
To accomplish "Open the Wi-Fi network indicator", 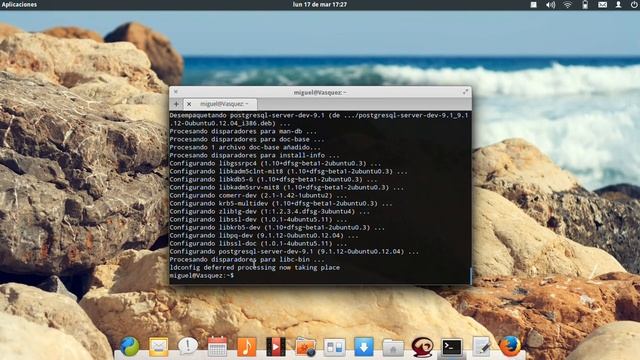I will point(567,5).
